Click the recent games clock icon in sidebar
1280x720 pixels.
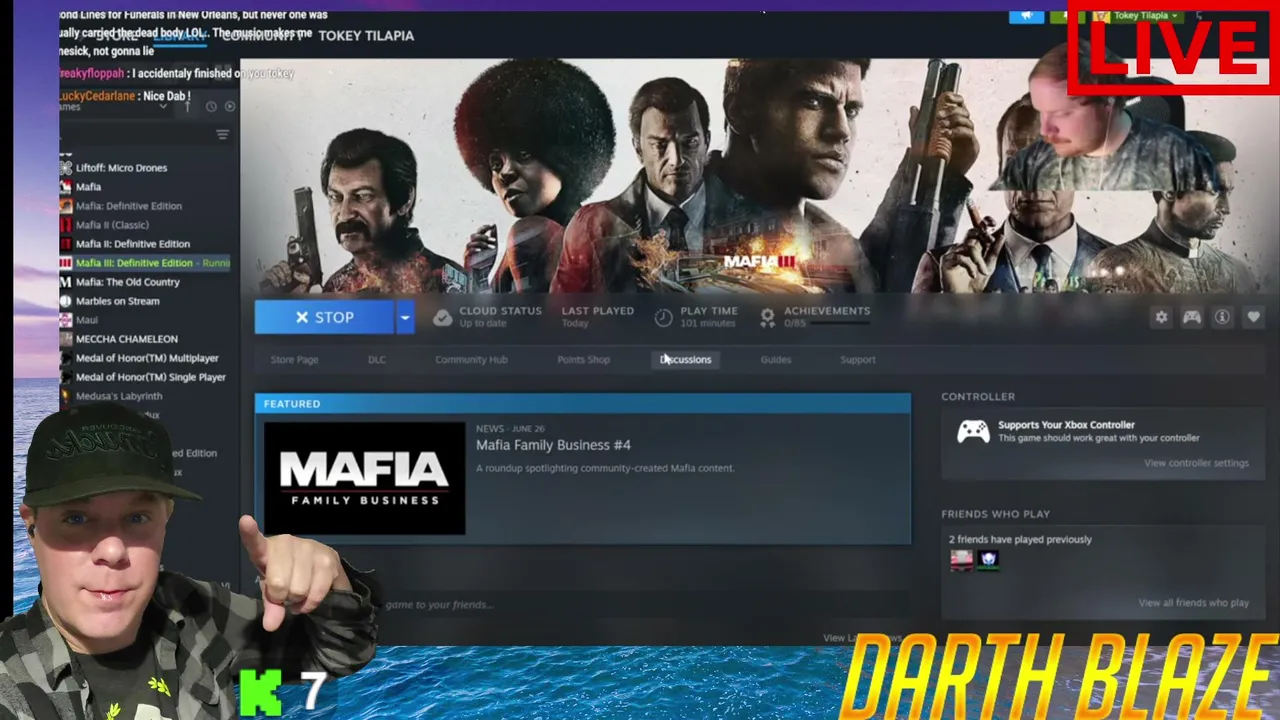tap(211, 106)
